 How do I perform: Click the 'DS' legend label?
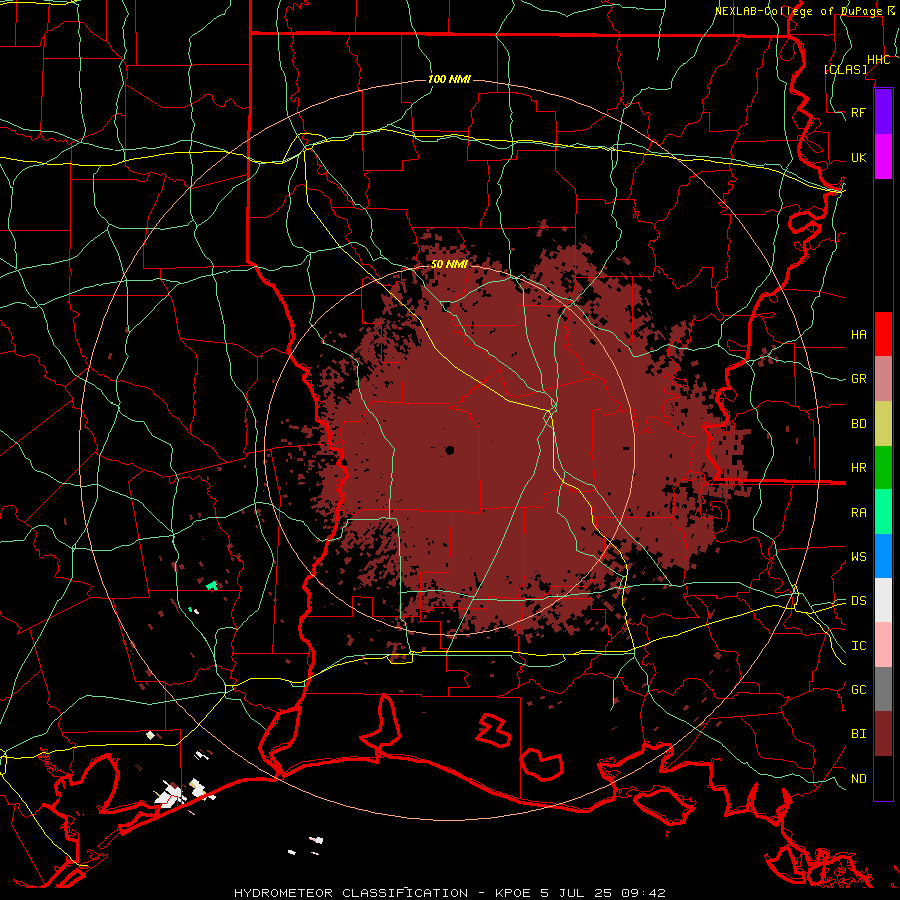coord(858,601)
